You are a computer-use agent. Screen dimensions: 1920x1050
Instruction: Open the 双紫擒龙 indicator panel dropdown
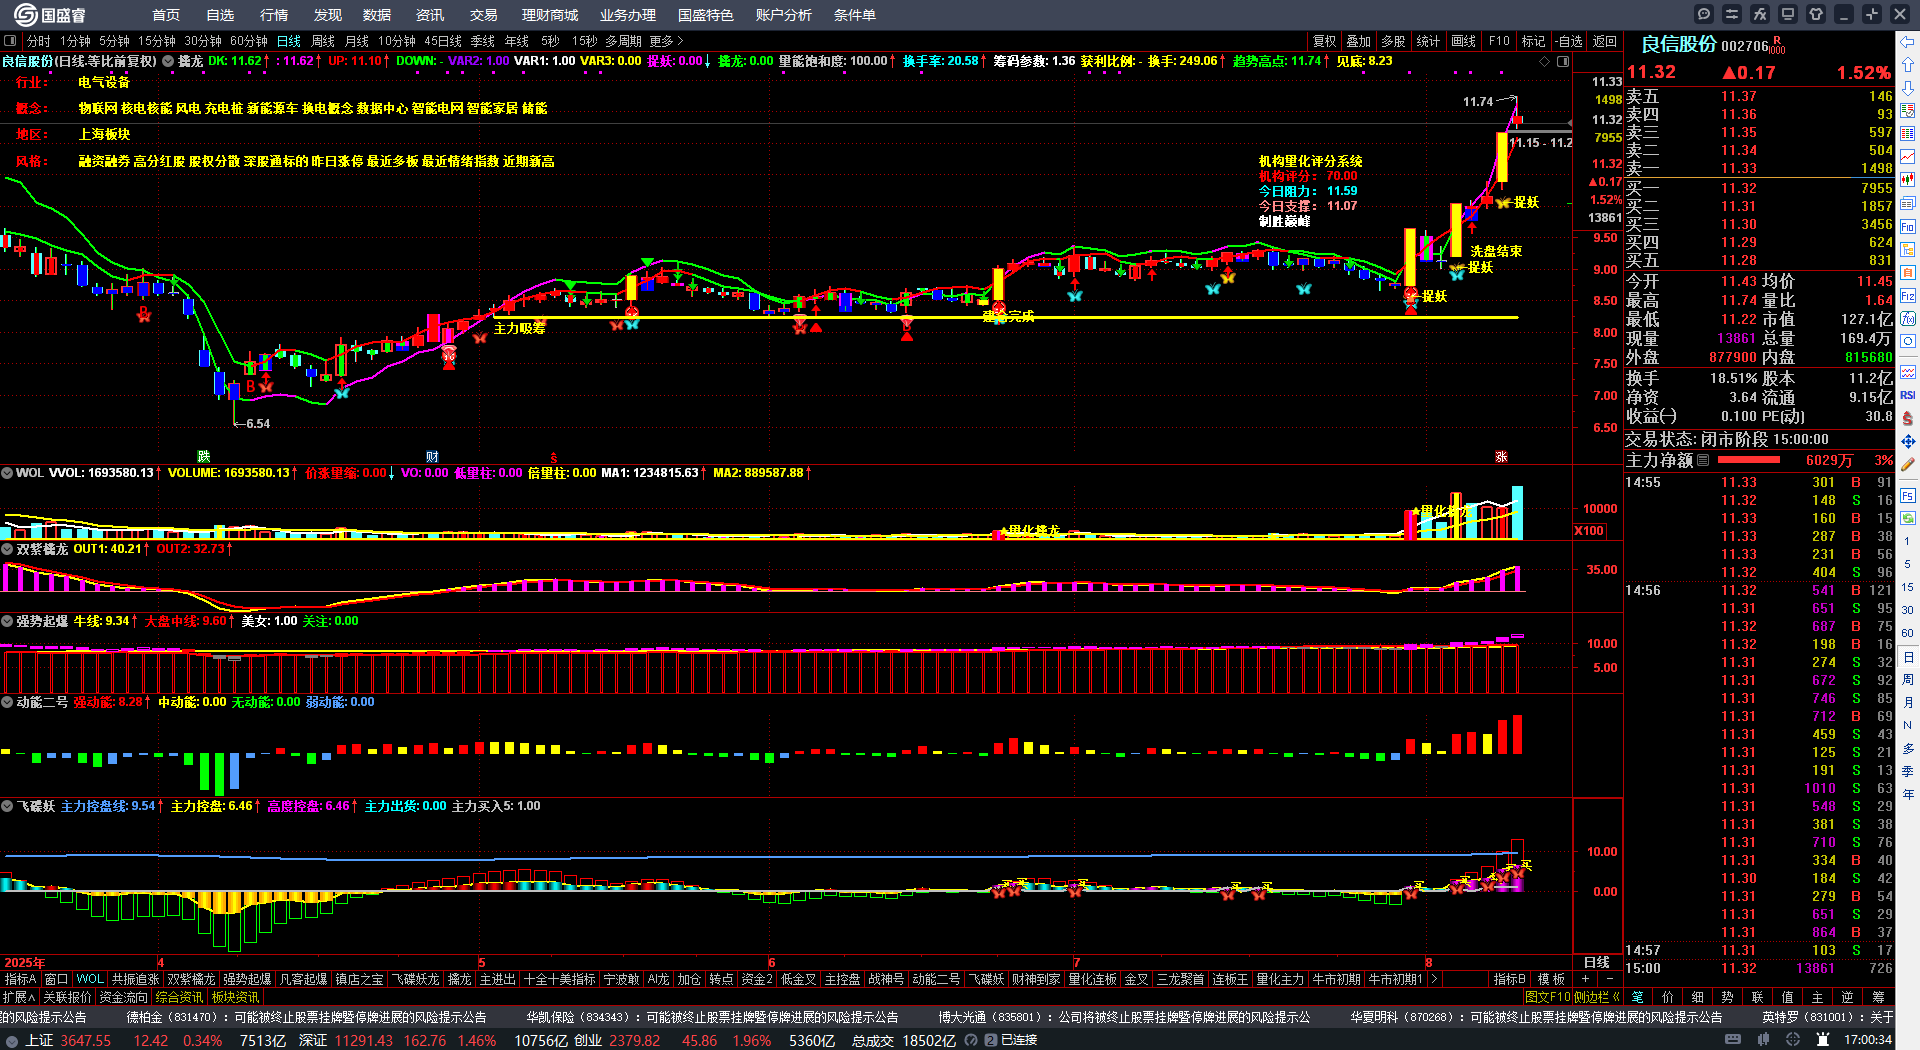point(8,549)
